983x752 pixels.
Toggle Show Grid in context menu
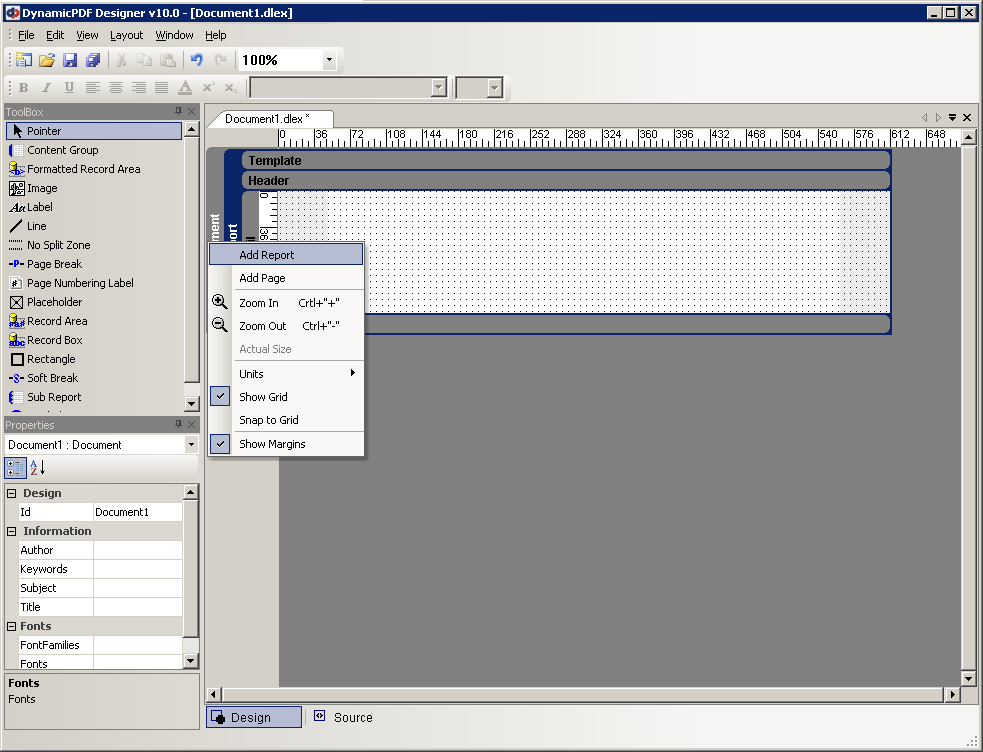point(286,397)
